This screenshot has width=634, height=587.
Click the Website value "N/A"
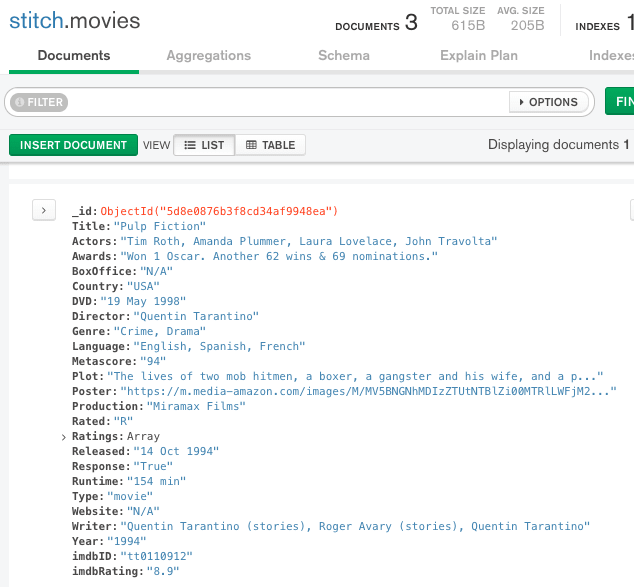tap(143, 511)
